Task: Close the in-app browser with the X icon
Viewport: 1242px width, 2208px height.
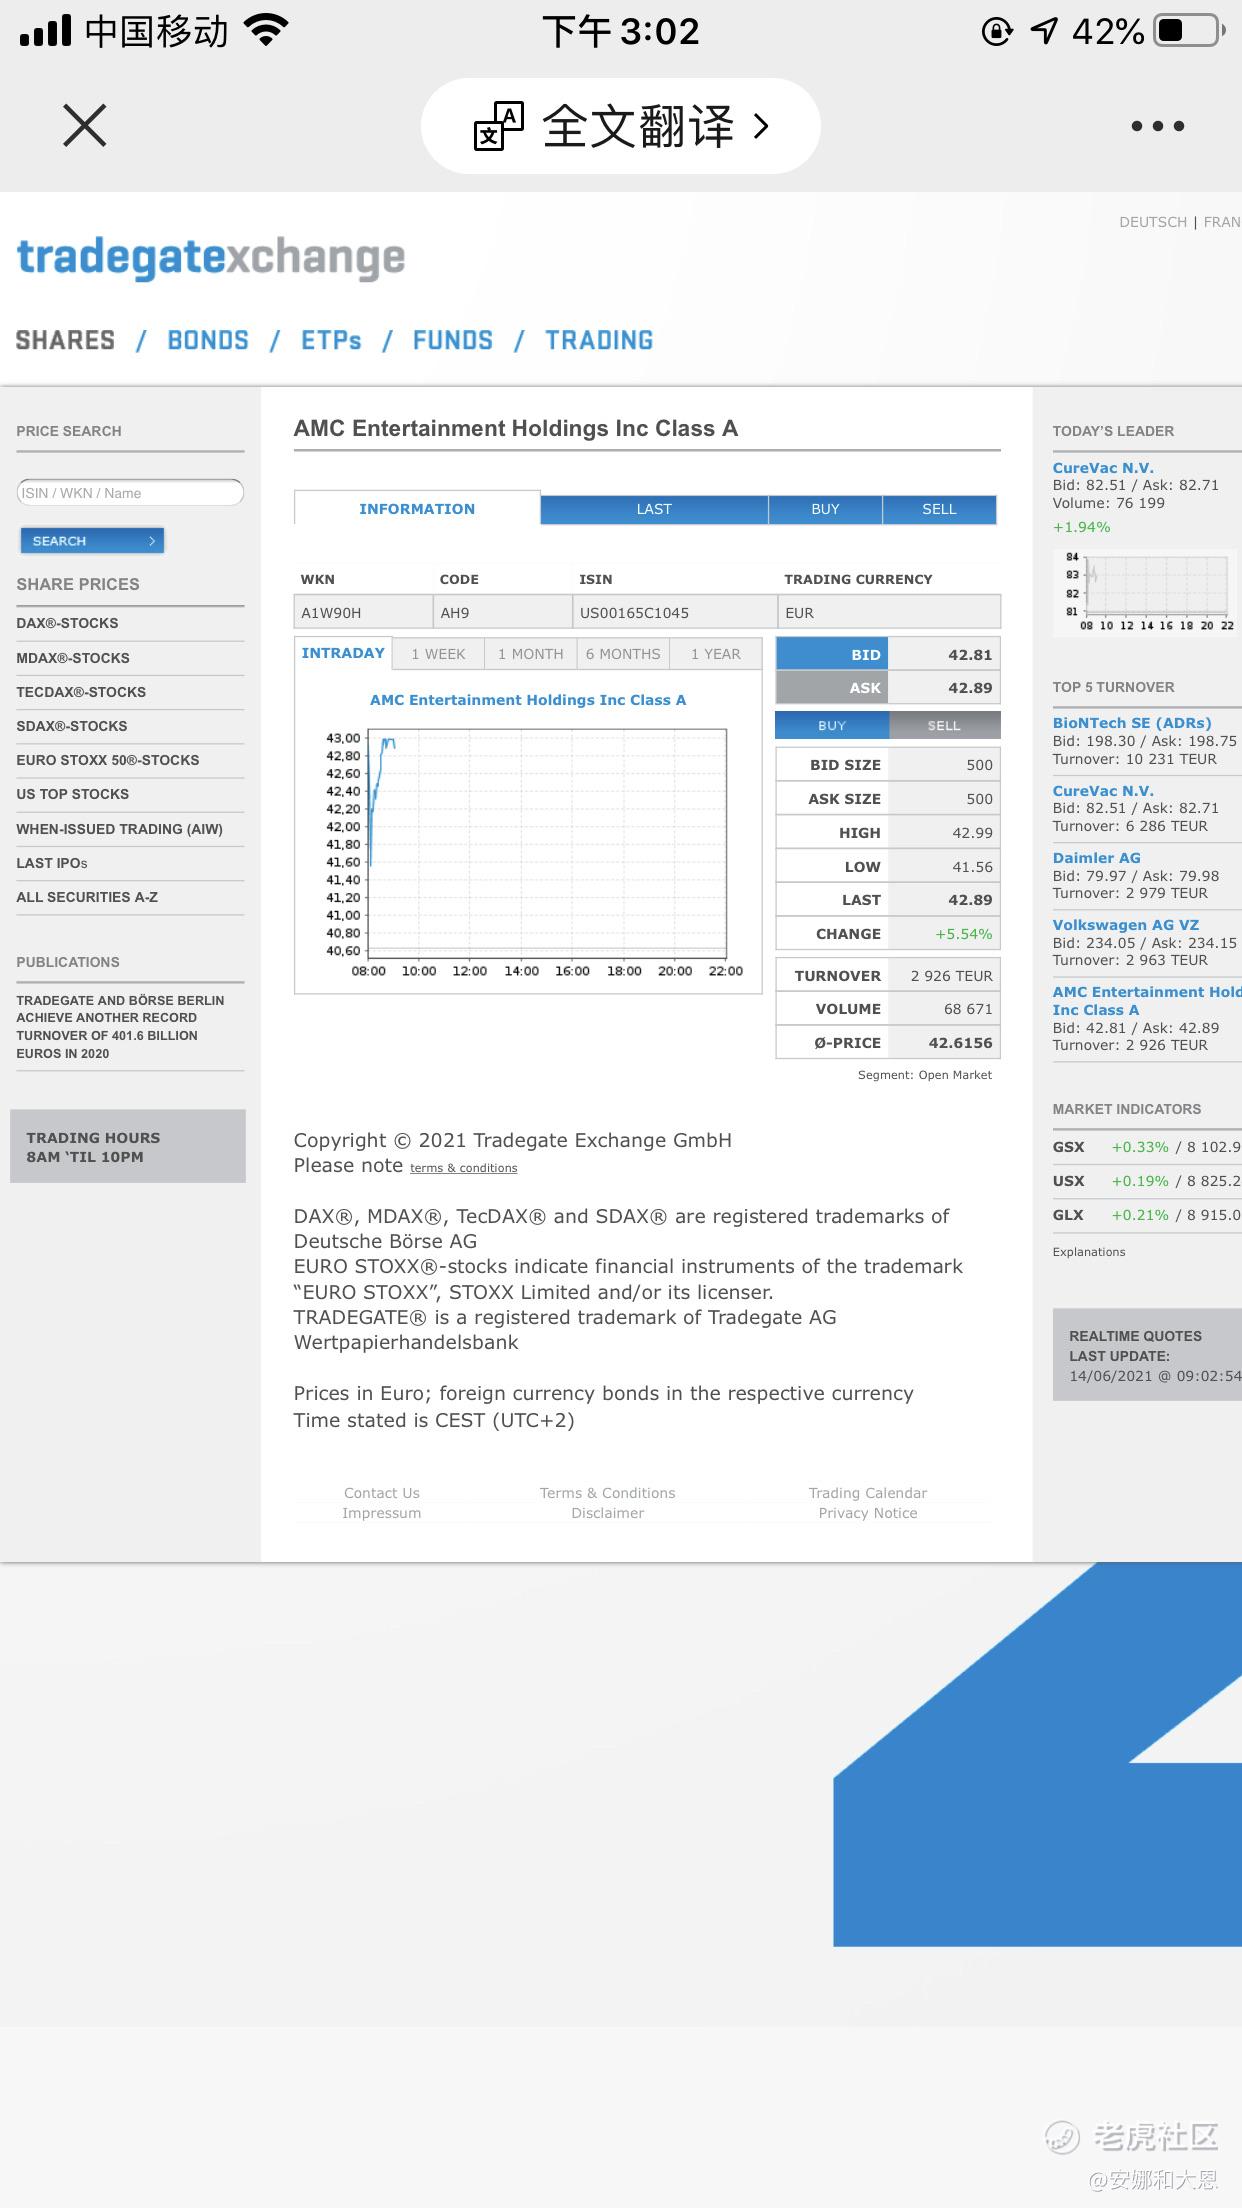Action: pyautogui.click(x=84, y=126)
